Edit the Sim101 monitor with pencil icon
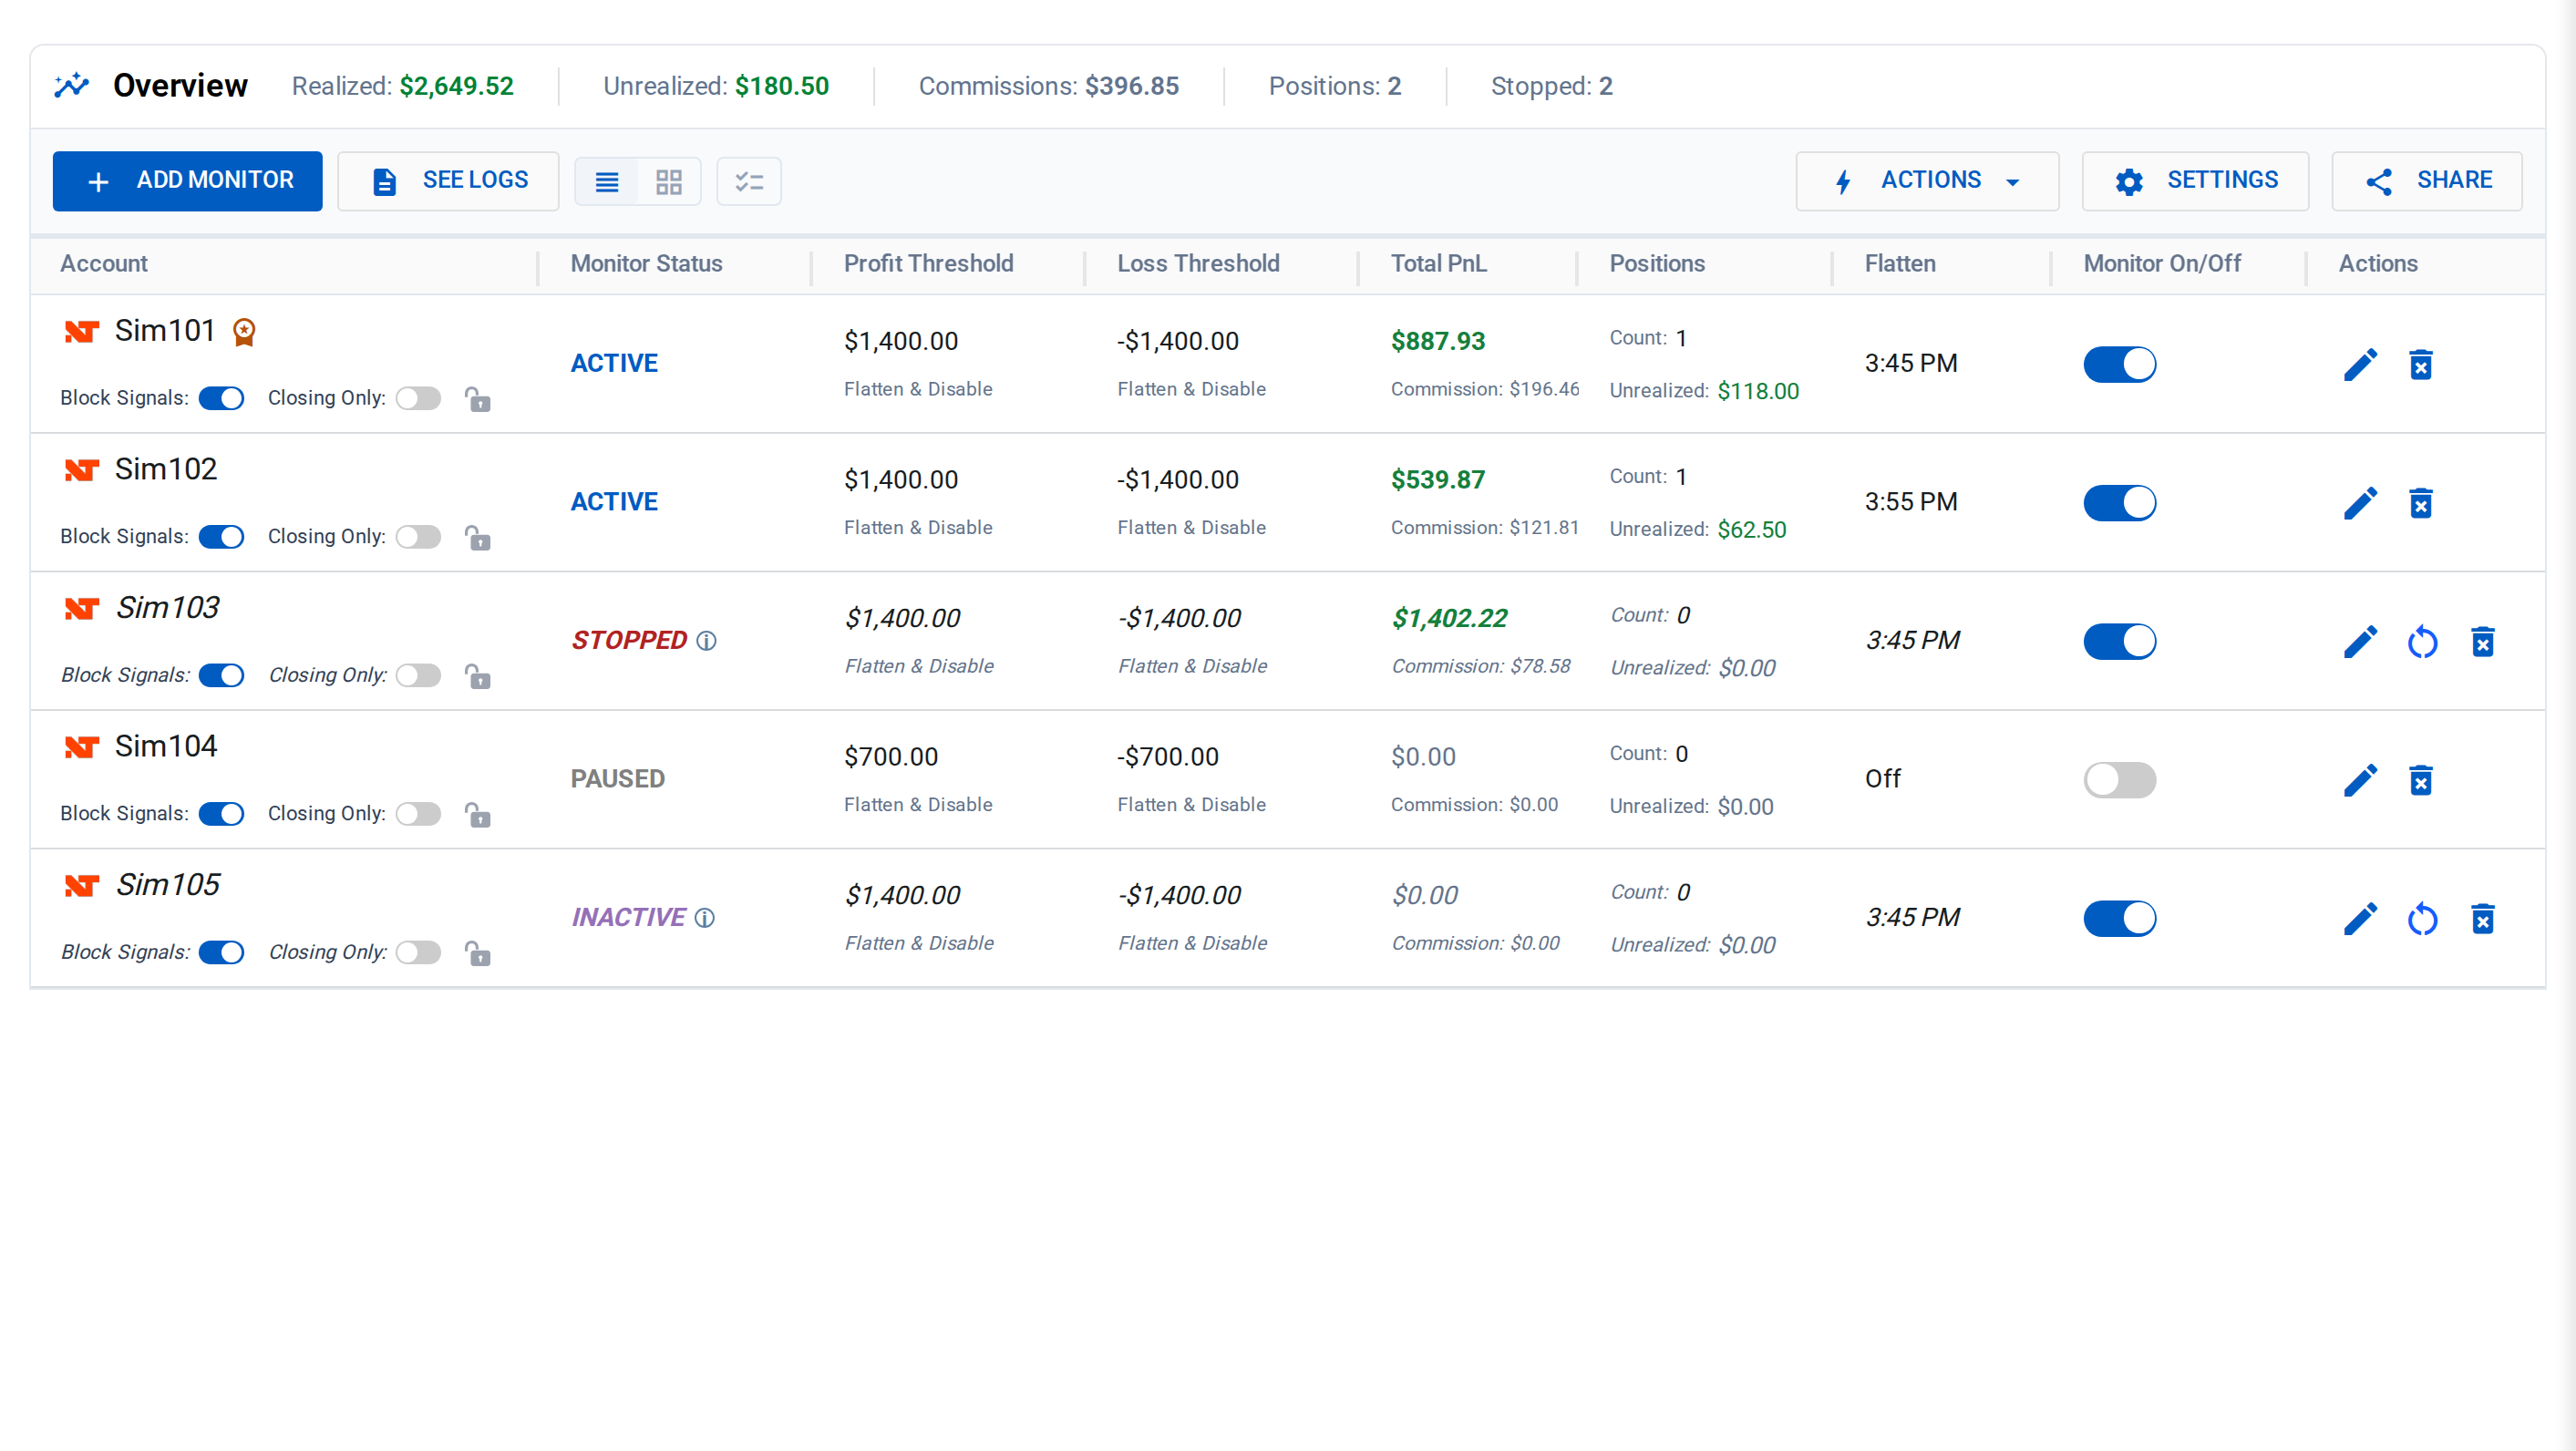This screenshot has width=2576, height=1451. [x=2360, y=365]
